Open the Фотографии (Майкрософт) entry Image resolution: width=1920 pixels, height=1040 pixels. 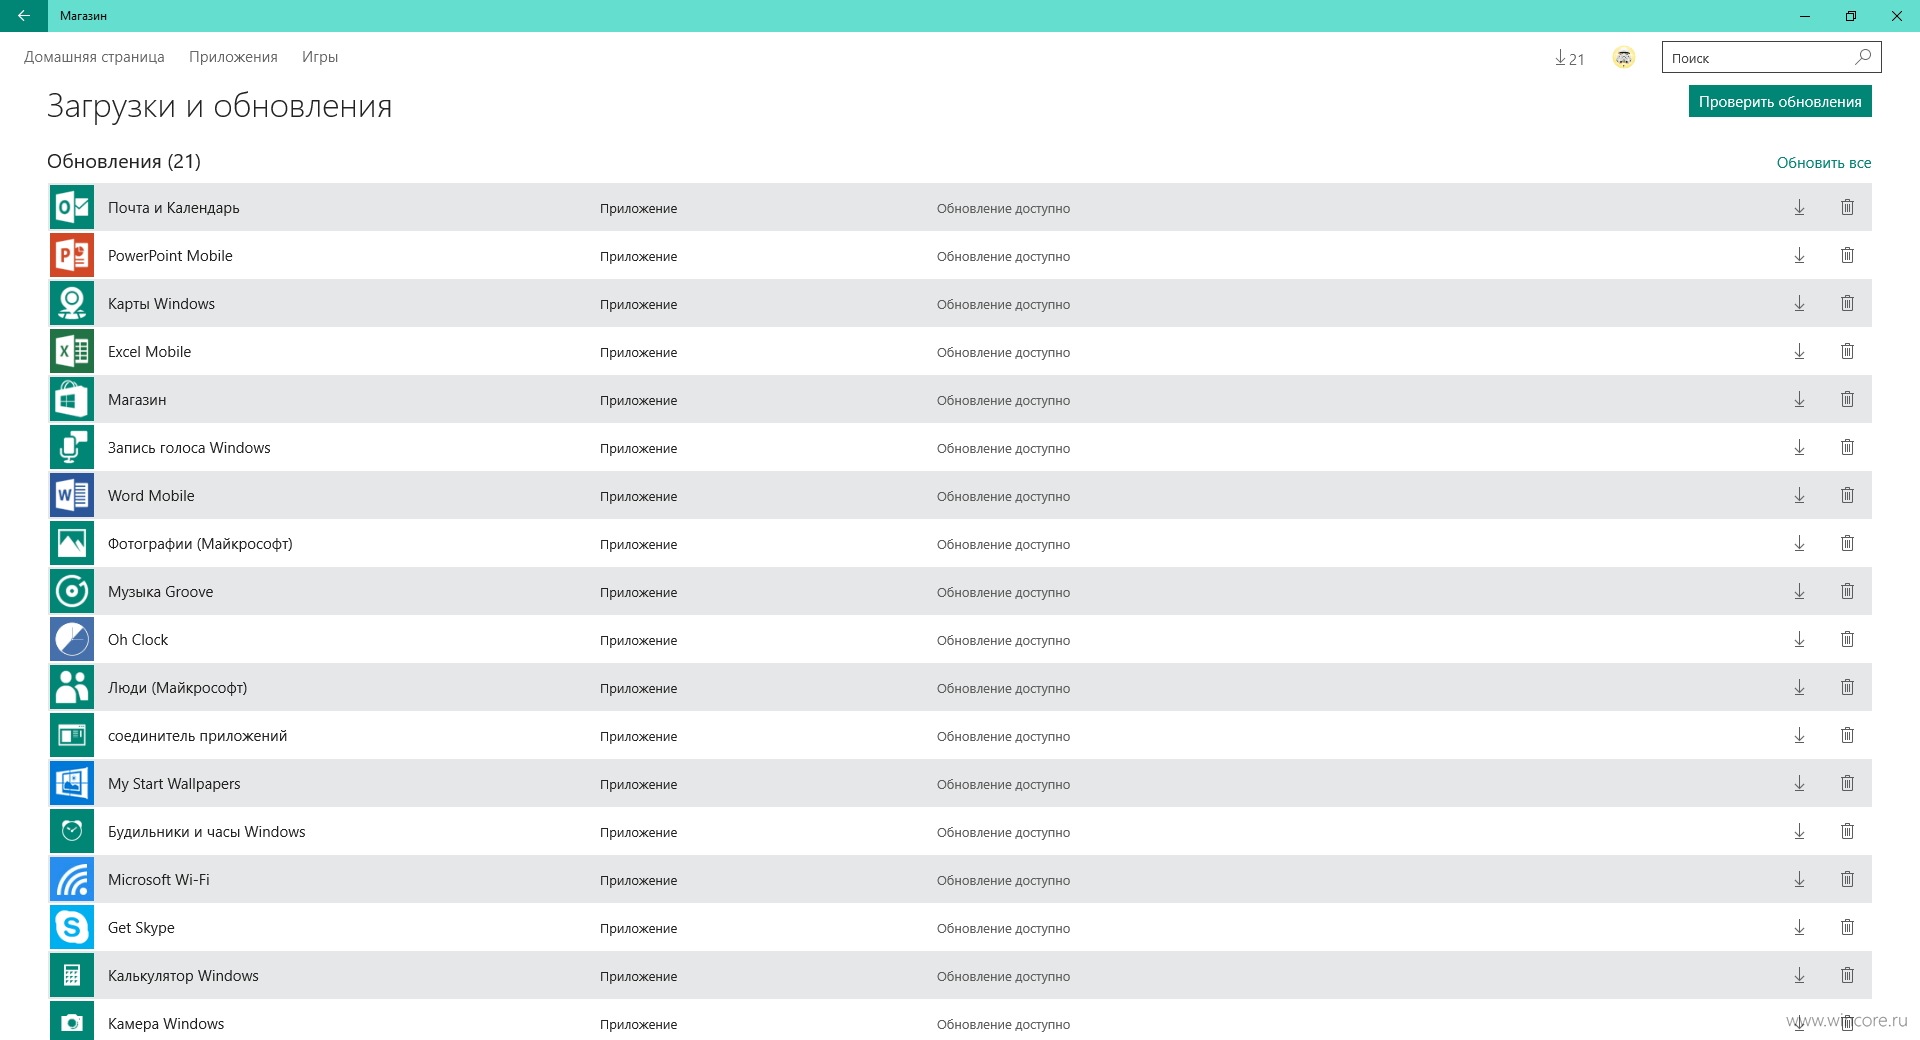click(960, 543)
